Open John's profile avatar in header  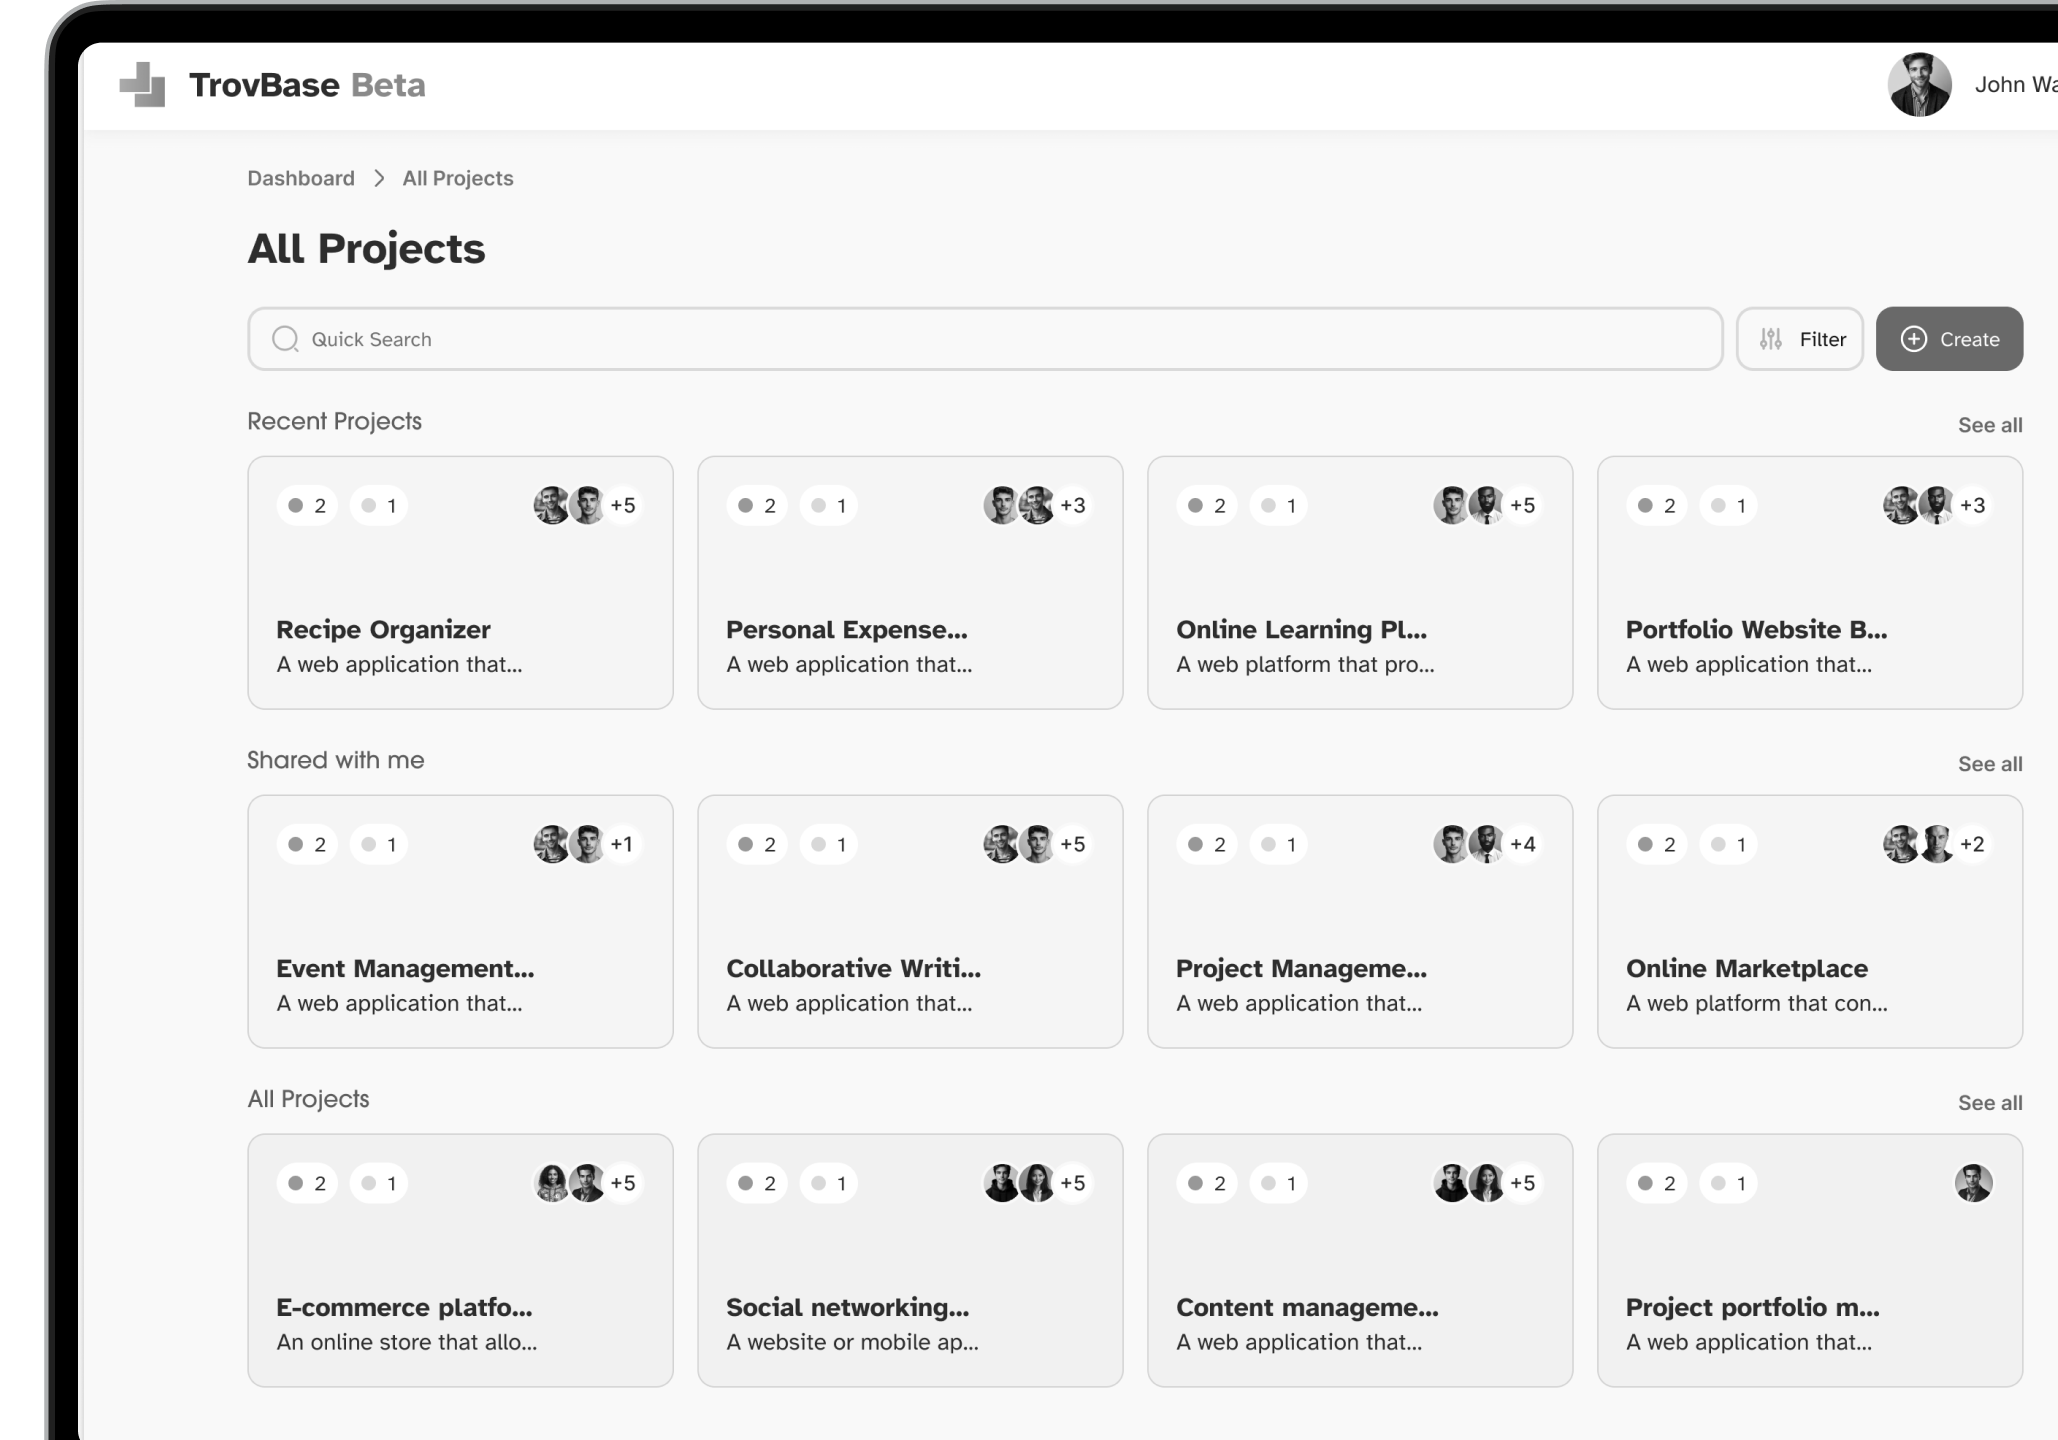[1919, 85]
